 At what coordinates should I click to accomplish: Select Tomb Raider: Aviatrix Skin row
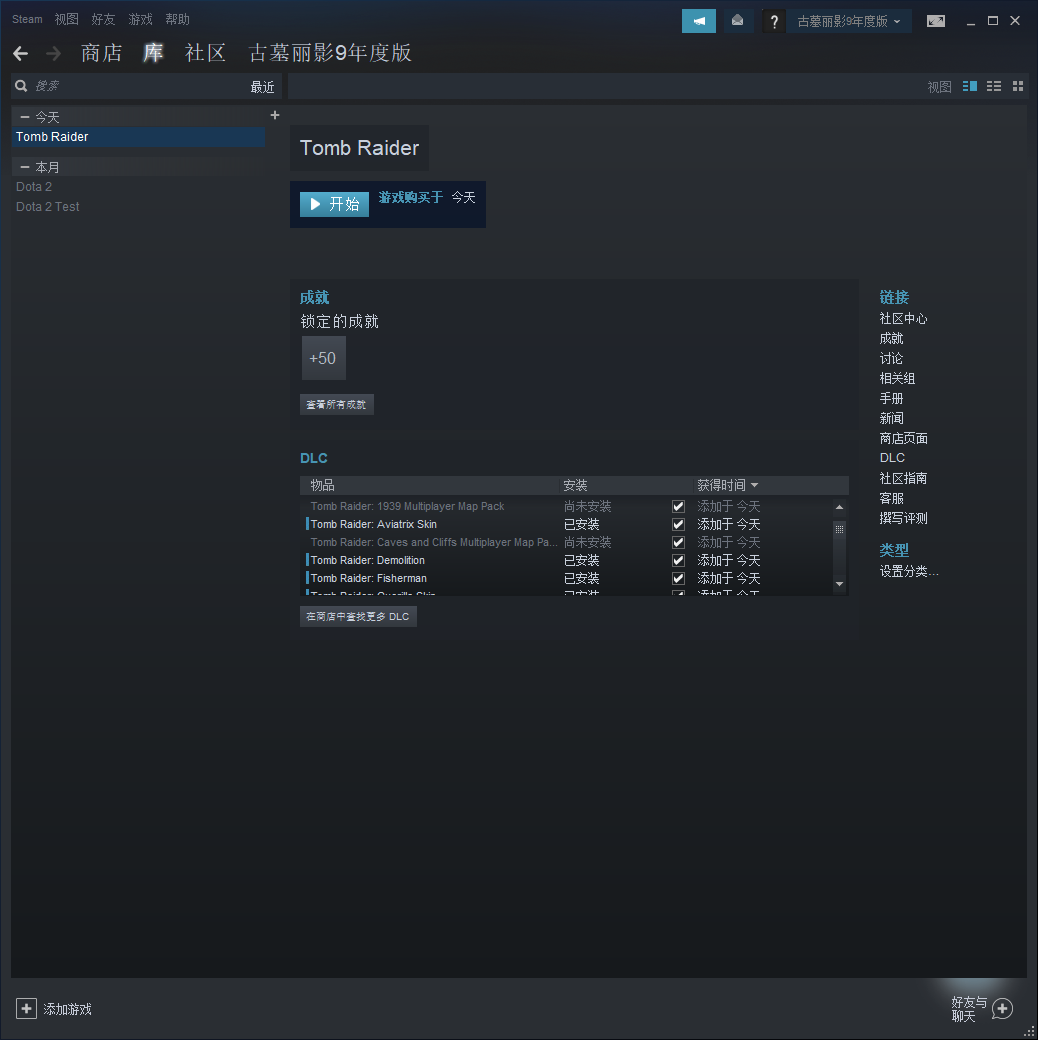tap(568, 525)
